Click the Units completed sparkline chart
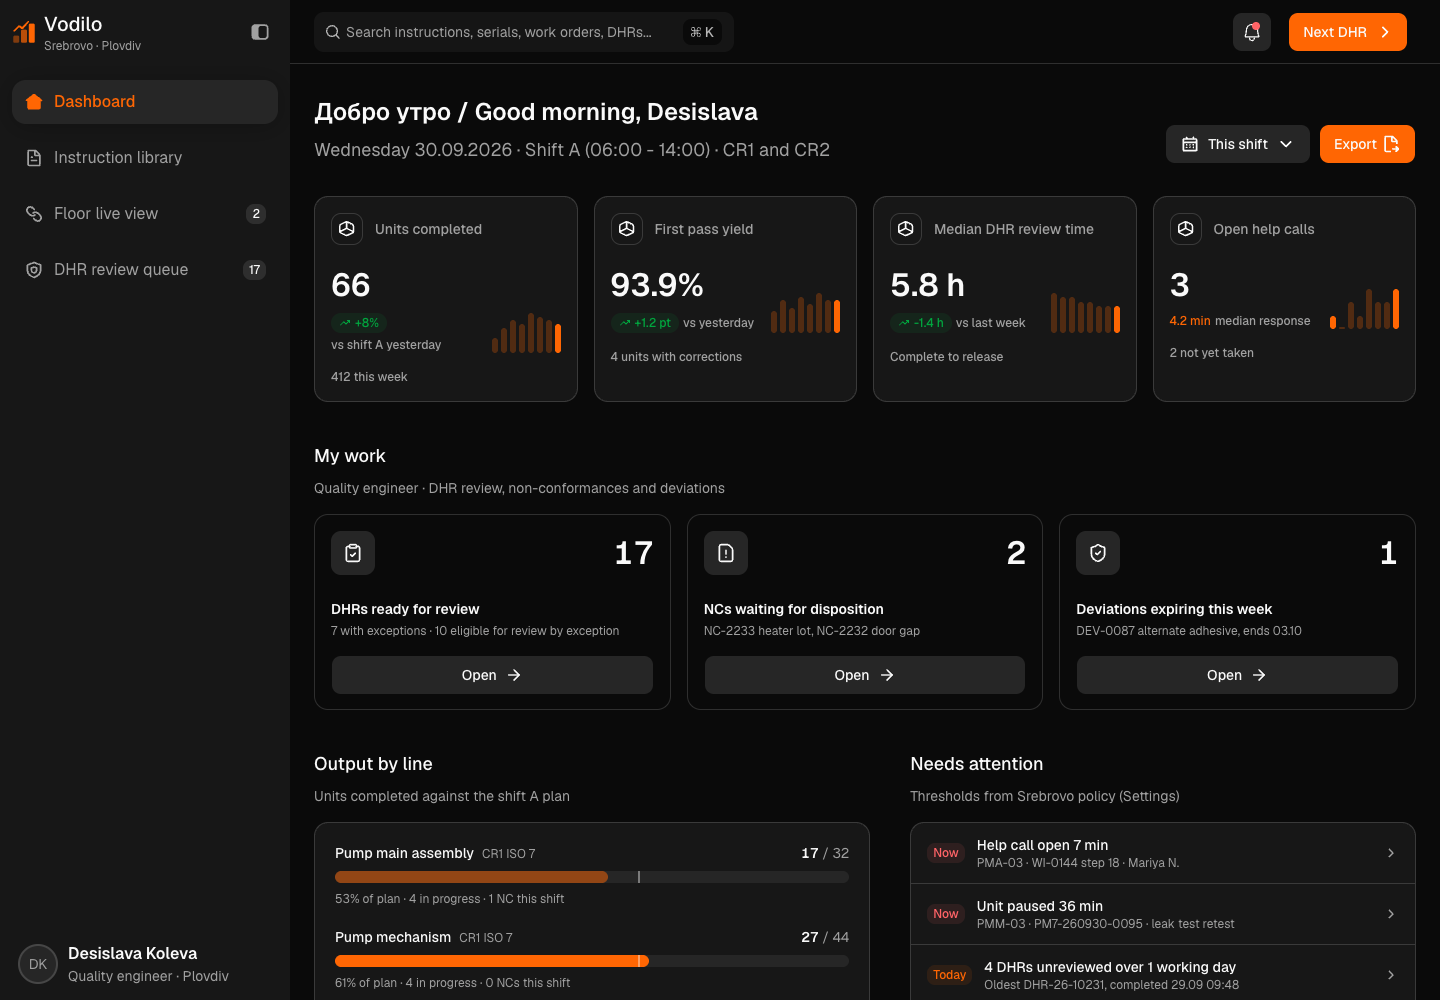1440x1000 pixels. coord(527,333)
